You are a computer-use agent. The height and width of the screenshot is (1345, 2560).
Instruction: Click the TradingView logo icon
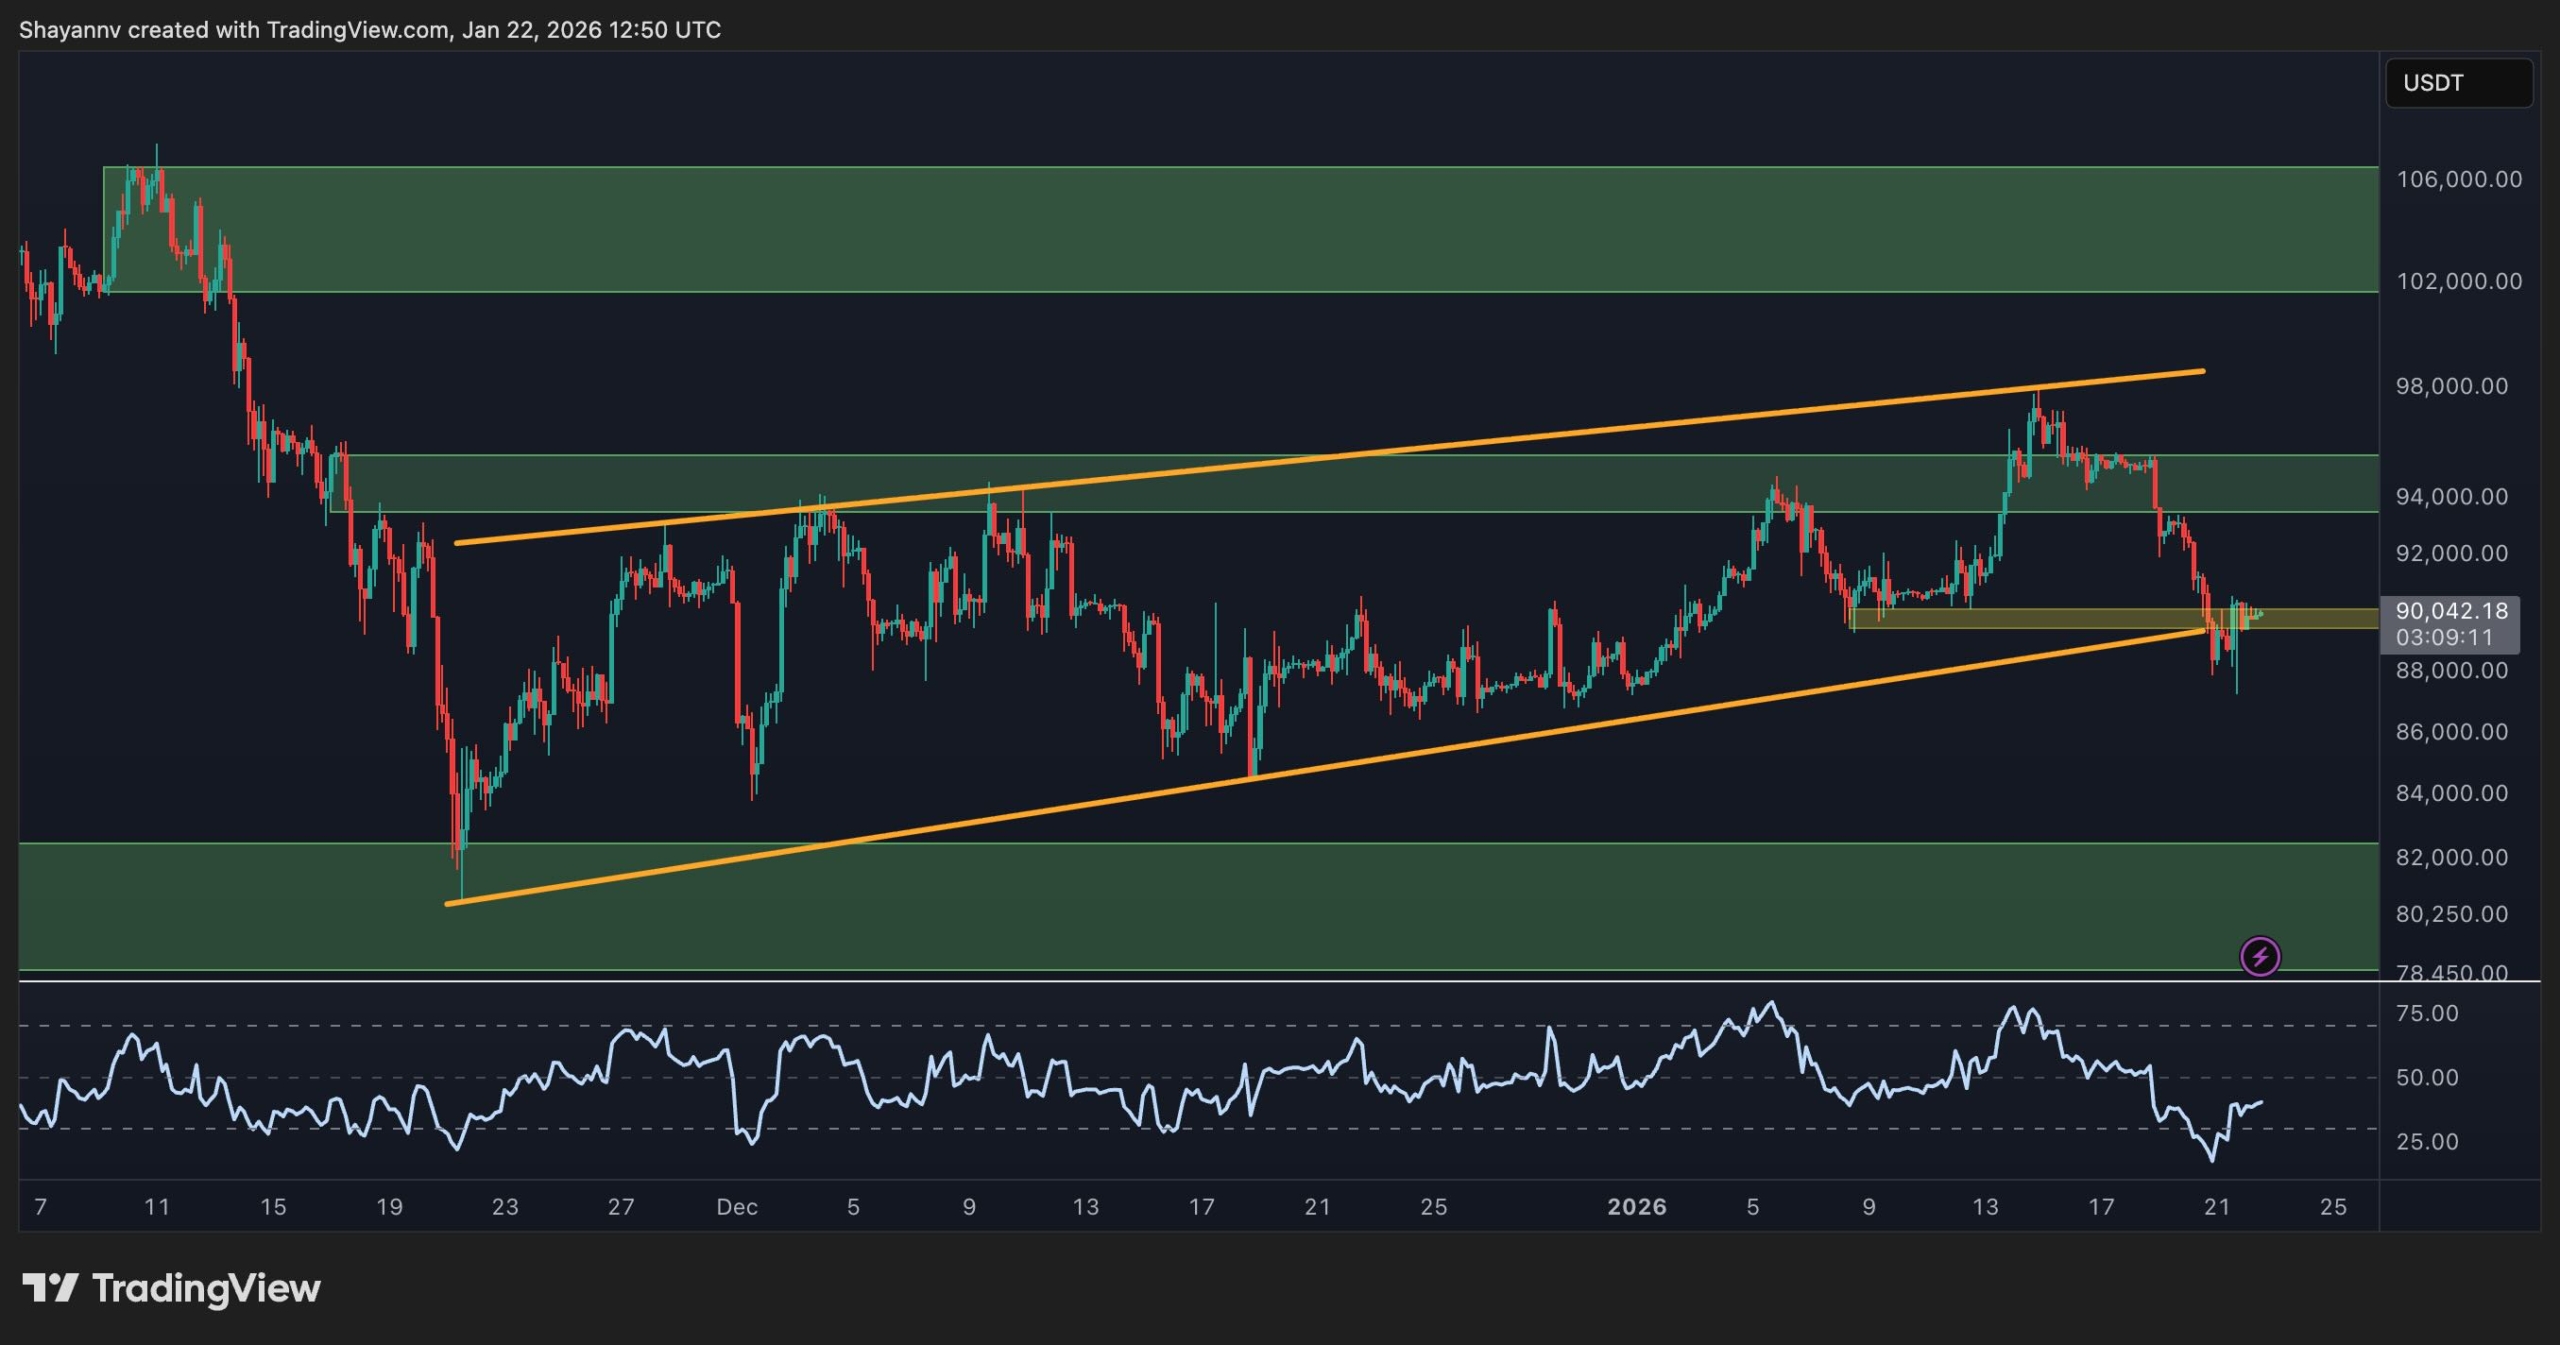click(50, 1288)
